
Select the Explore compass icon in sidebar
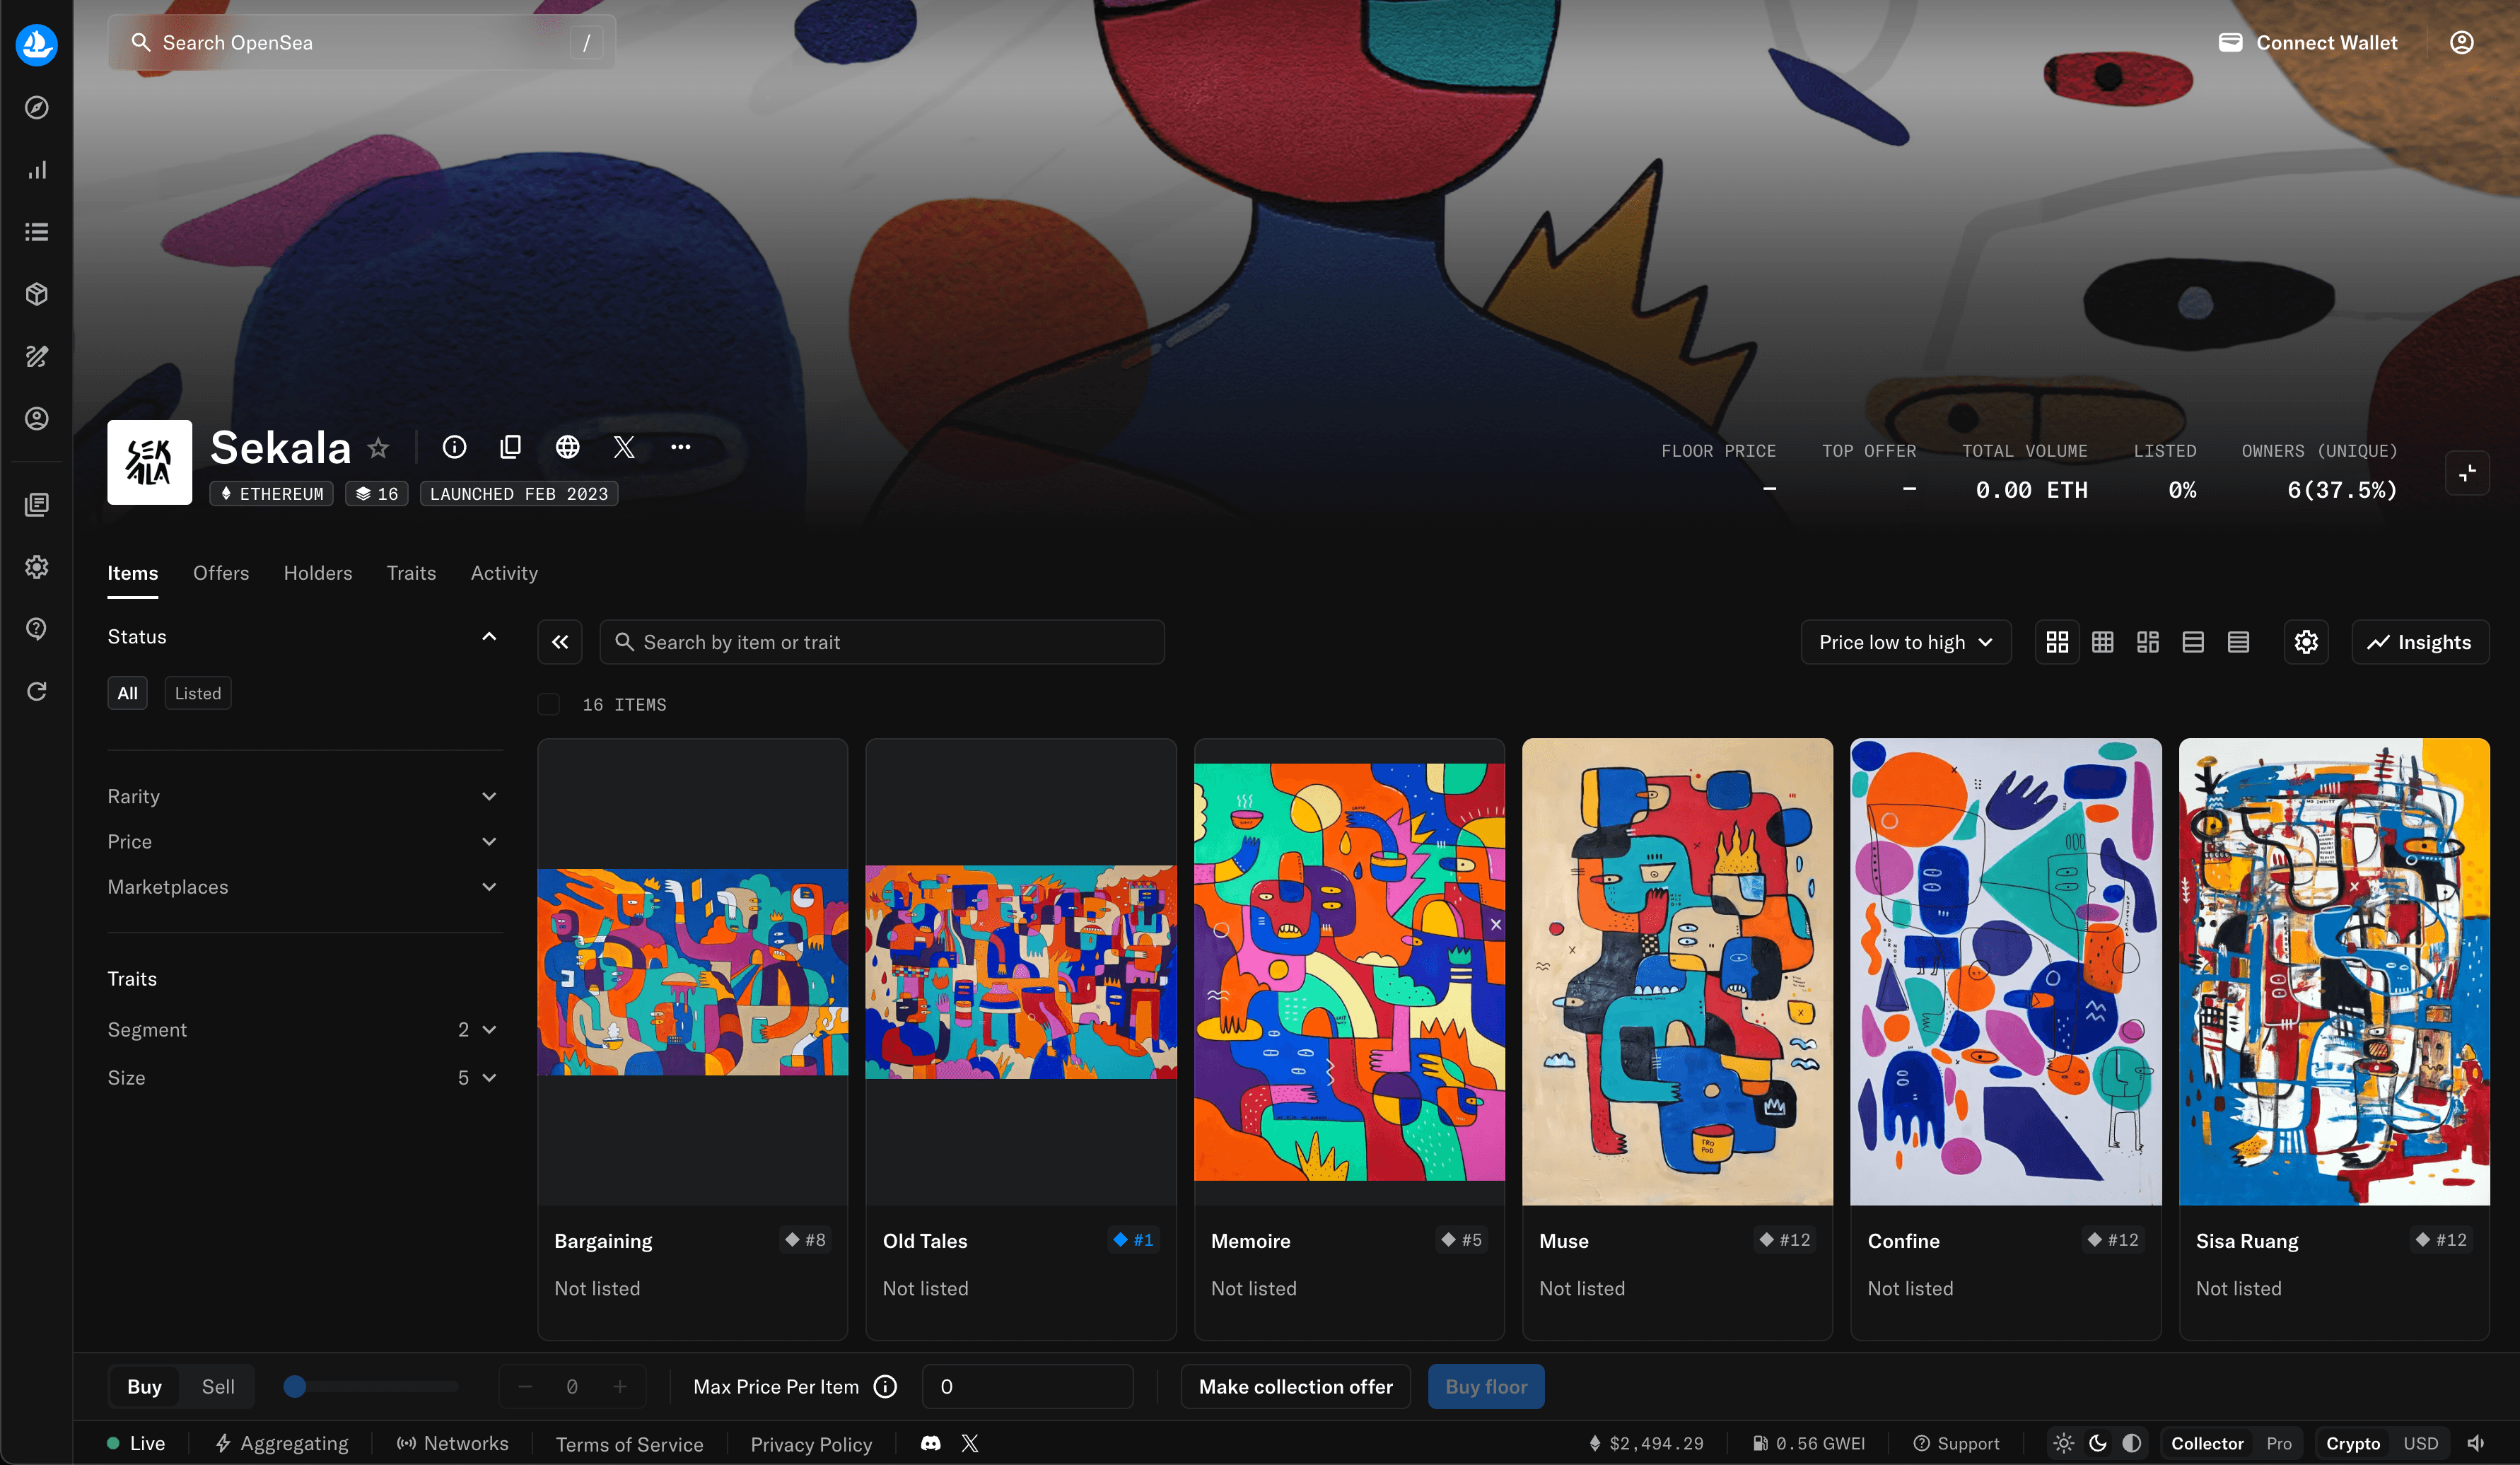(36, 108)
